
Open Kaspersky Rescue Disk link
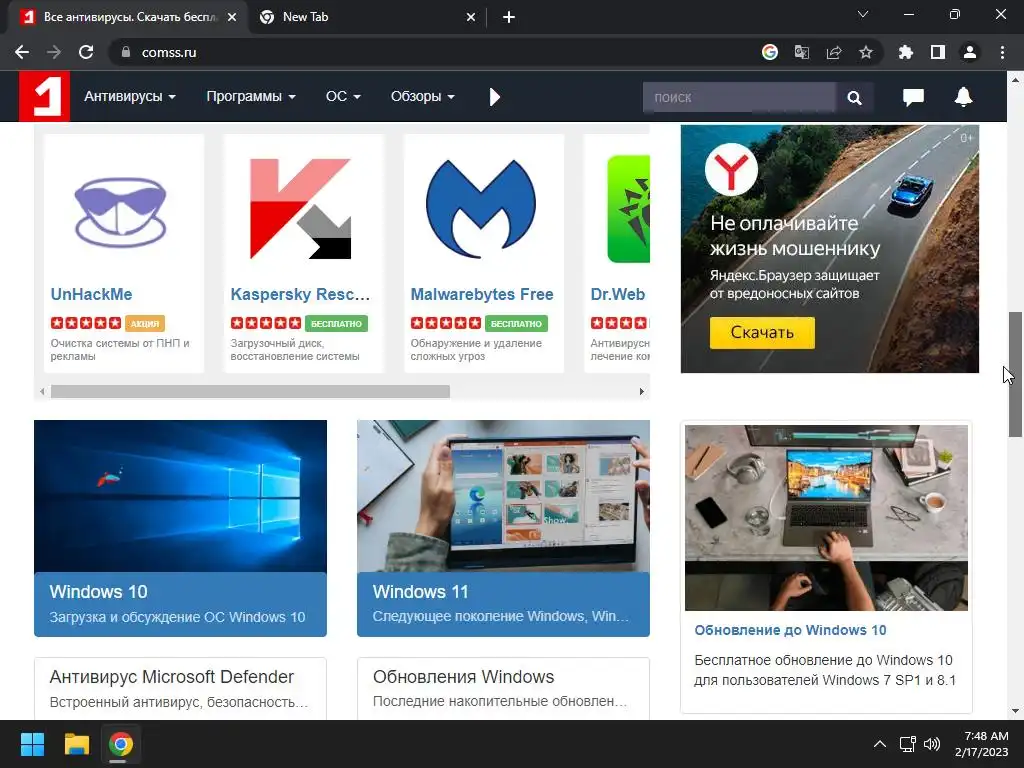pos(300,295)
